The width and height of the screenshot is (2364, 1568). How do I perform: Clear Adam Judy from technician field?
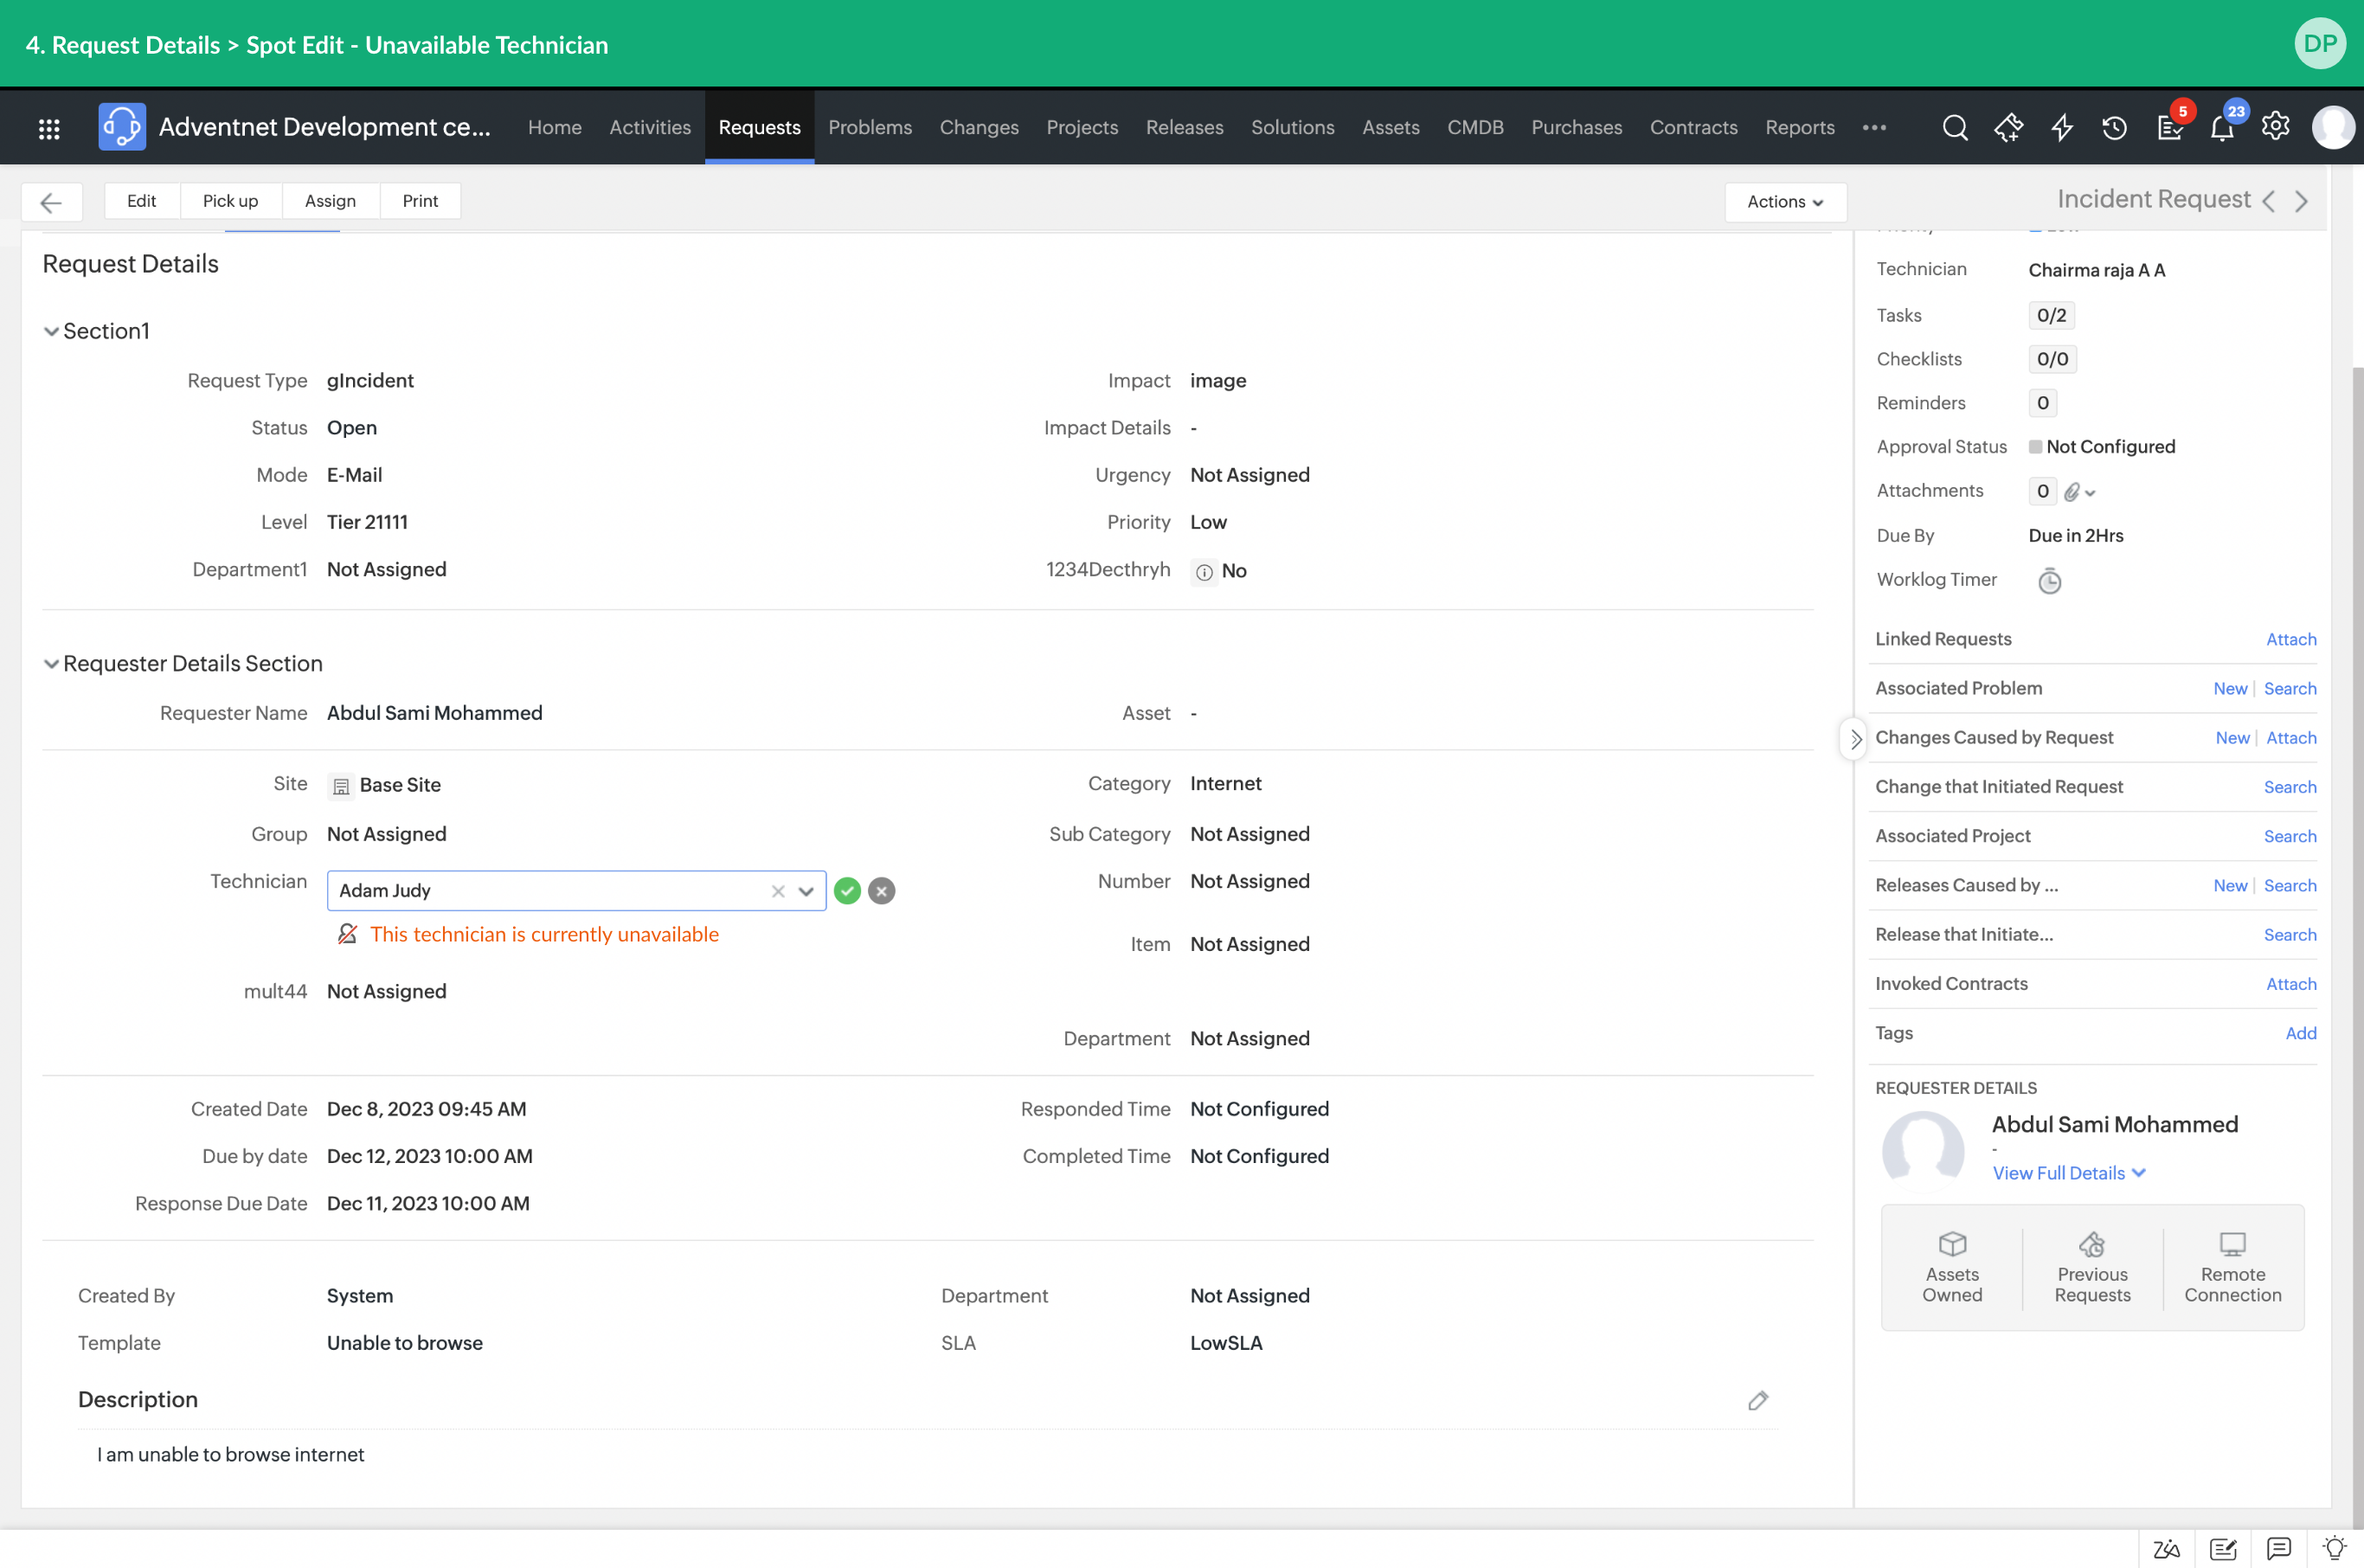(x=778, y=891)
